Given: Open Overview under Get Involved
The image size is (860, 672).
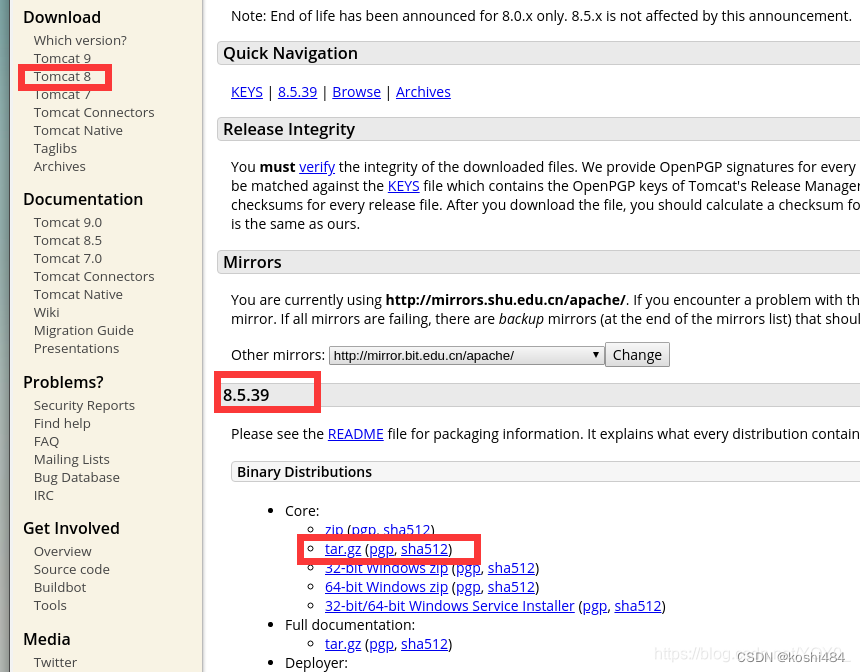Looking at the screenshot, I should [63, 551].
